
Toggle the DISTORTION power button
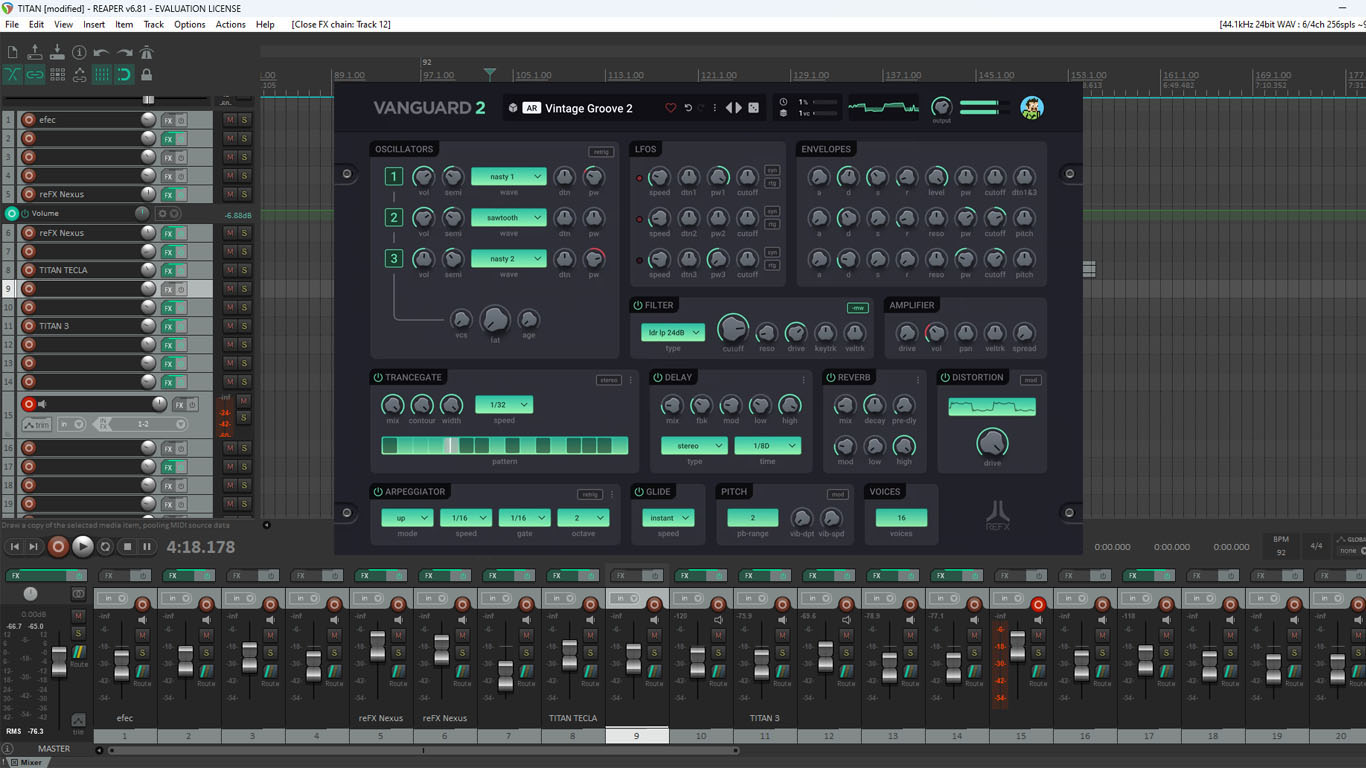pos(945,377)
